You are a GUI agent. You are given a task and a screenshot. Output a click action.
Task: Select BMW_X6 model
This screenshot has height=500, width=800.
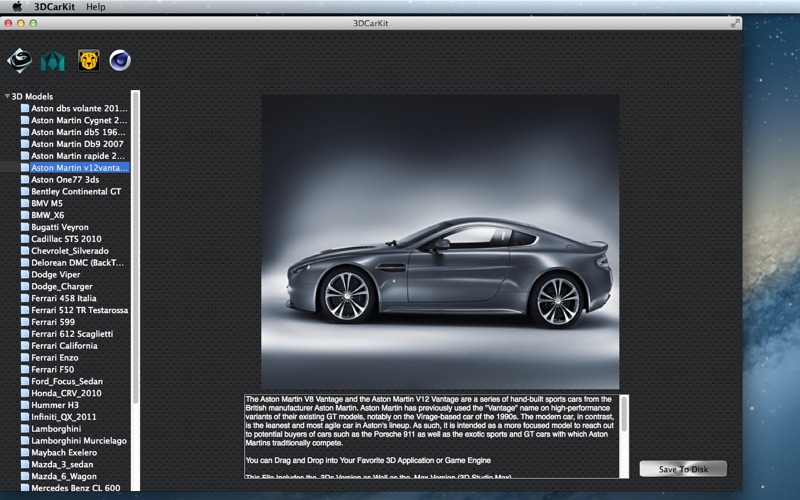pos(47,215)
